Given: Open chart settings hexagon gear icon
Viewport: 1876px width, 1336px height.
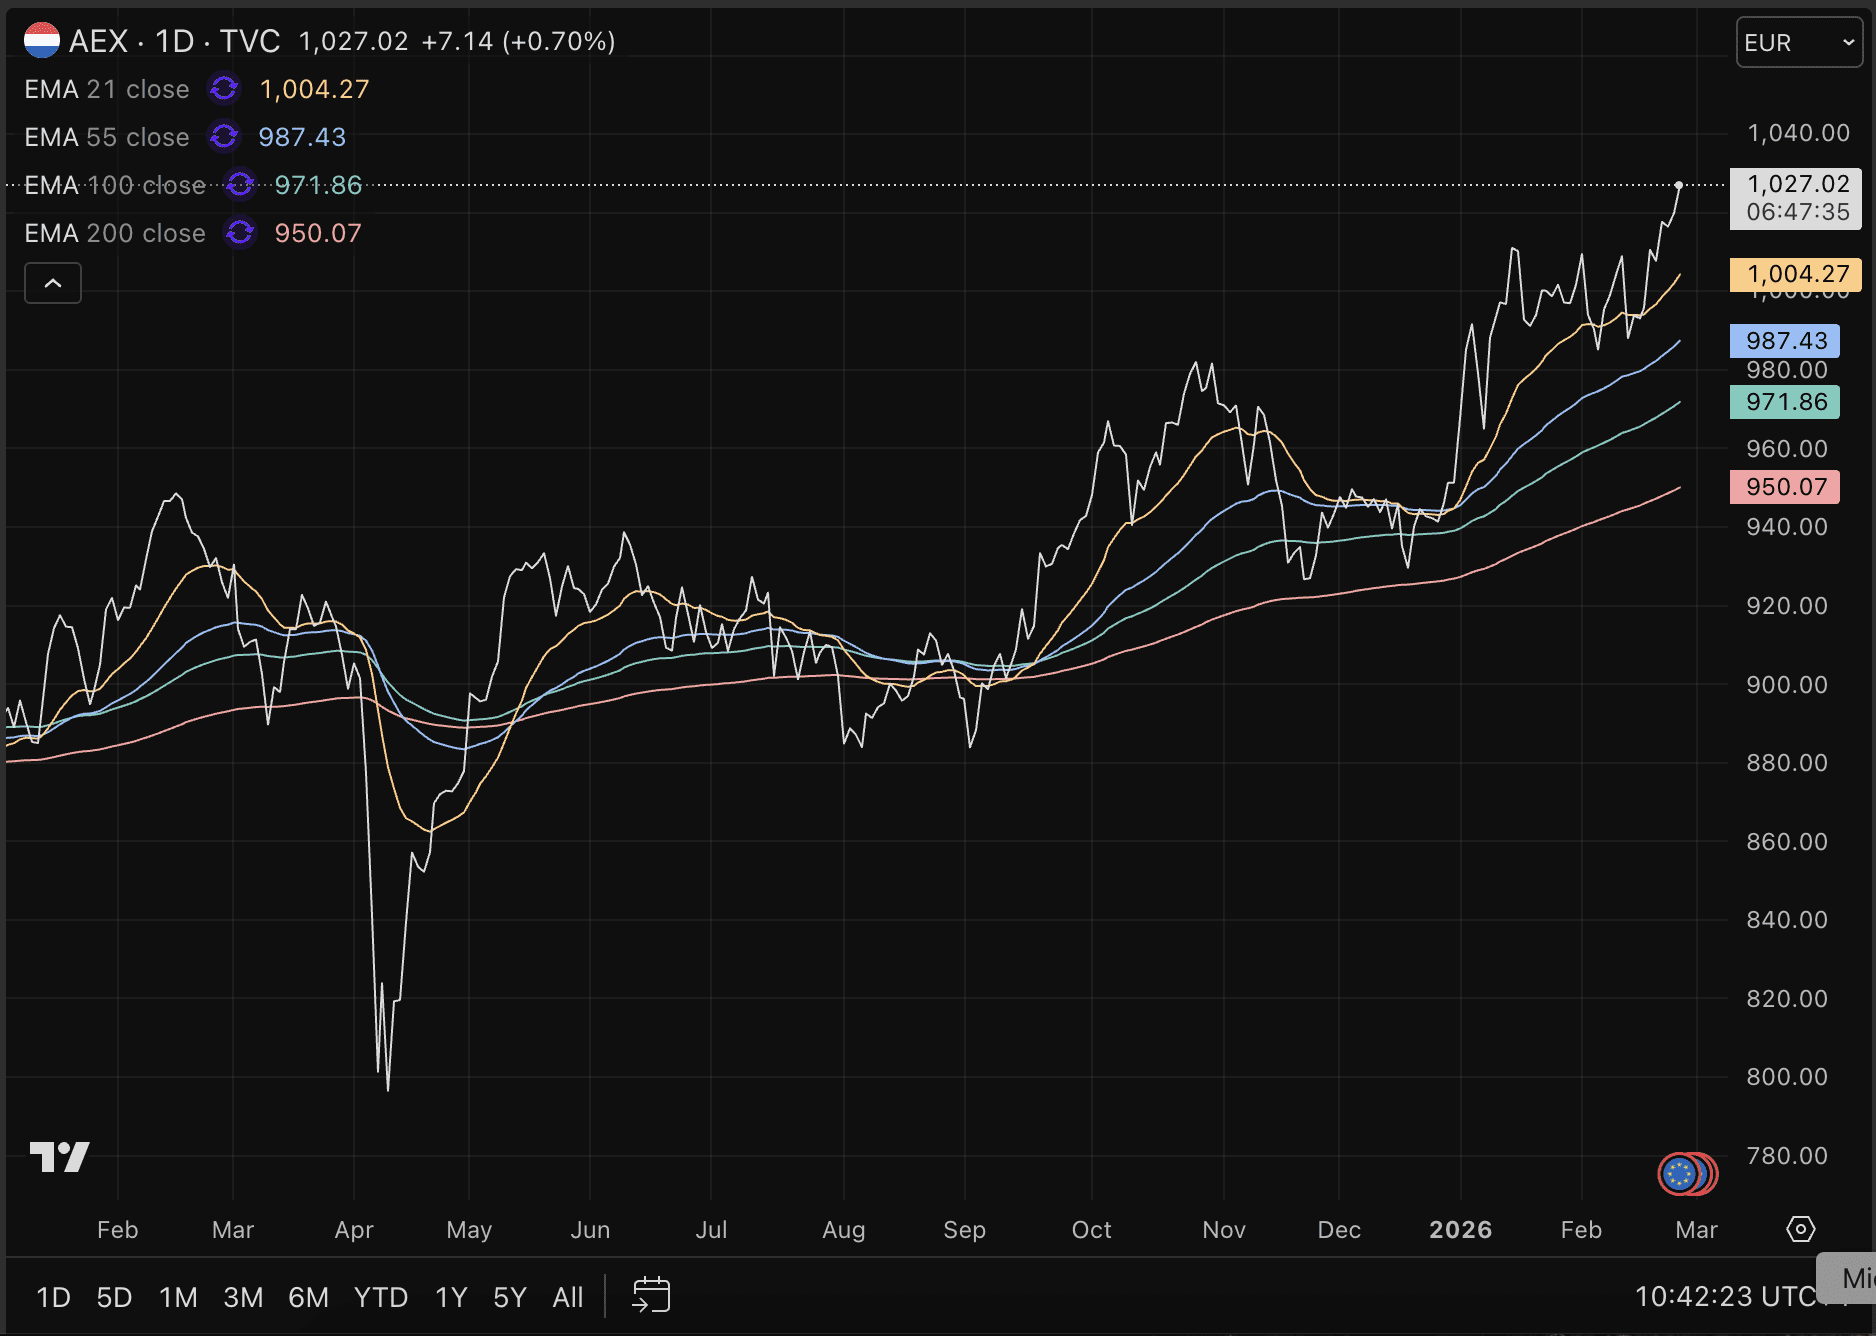Looking at the screenshot, I should [1800, 1229].
